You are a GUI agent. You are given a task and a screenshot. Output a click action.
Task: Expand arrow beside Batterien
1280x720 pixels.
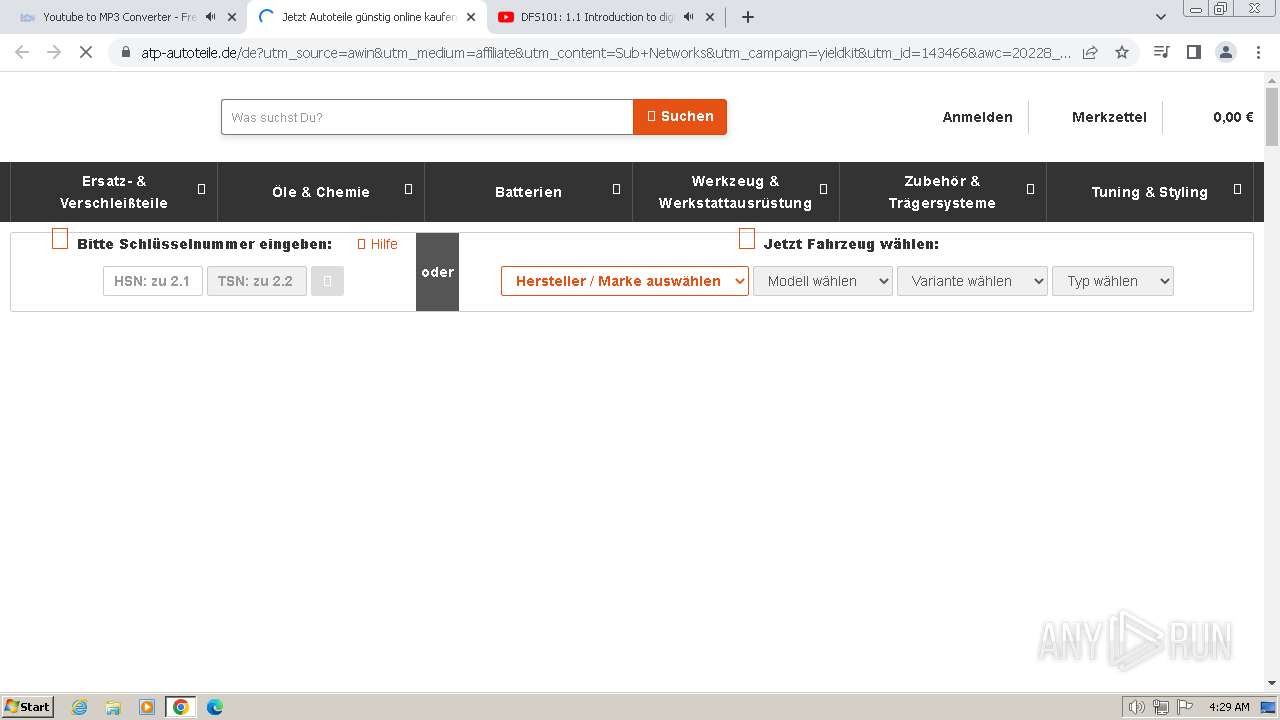pyautogui.click(x=616, y=189)
